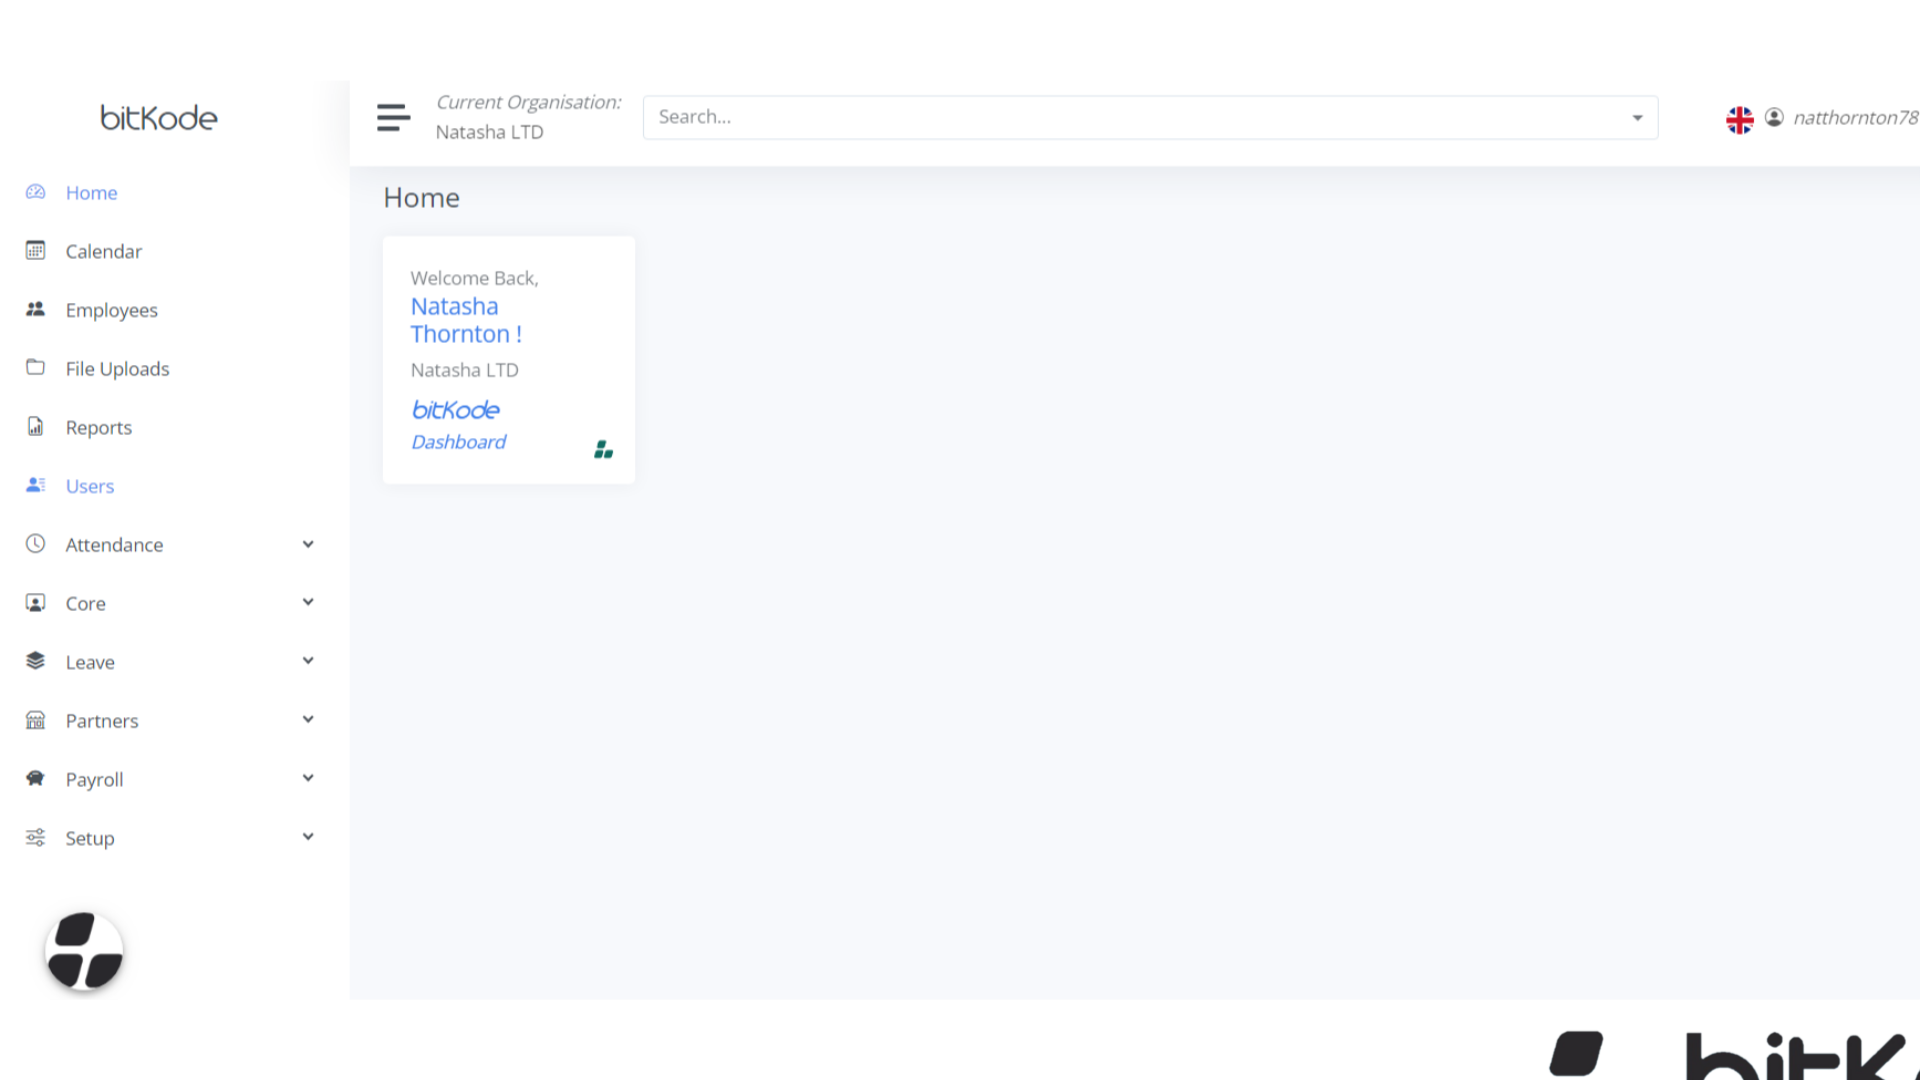The width and height of the screenshot is (1920, 1080).
Task: Click the Employees people icon
Action: click(35, 309)
